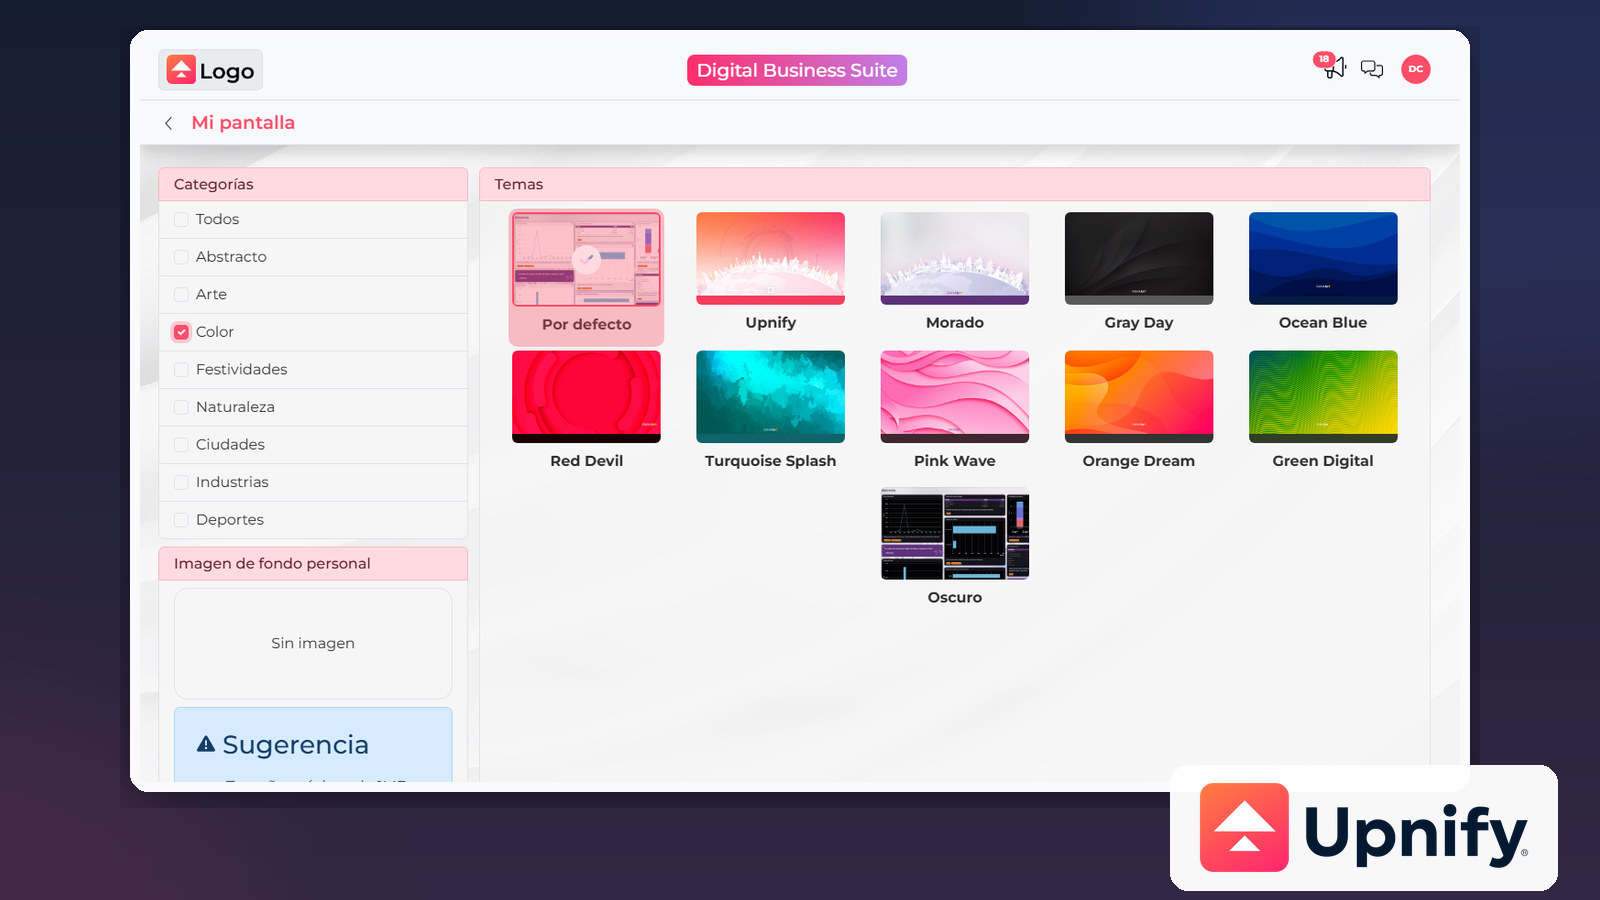Check the Festividades category checkbox
This screenshot has width=1600, height=900.
tap(181, 369)
